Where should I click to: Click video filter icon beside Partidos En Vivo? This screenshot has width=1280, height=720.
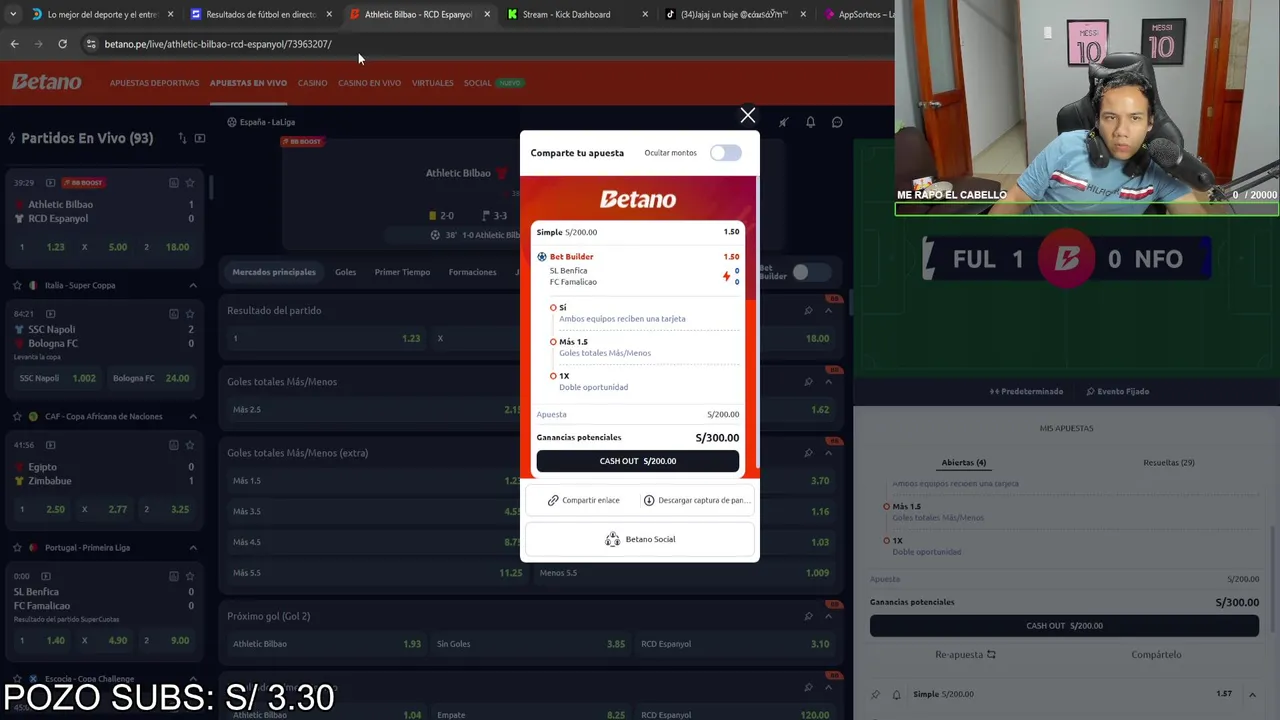pos(200,138)
